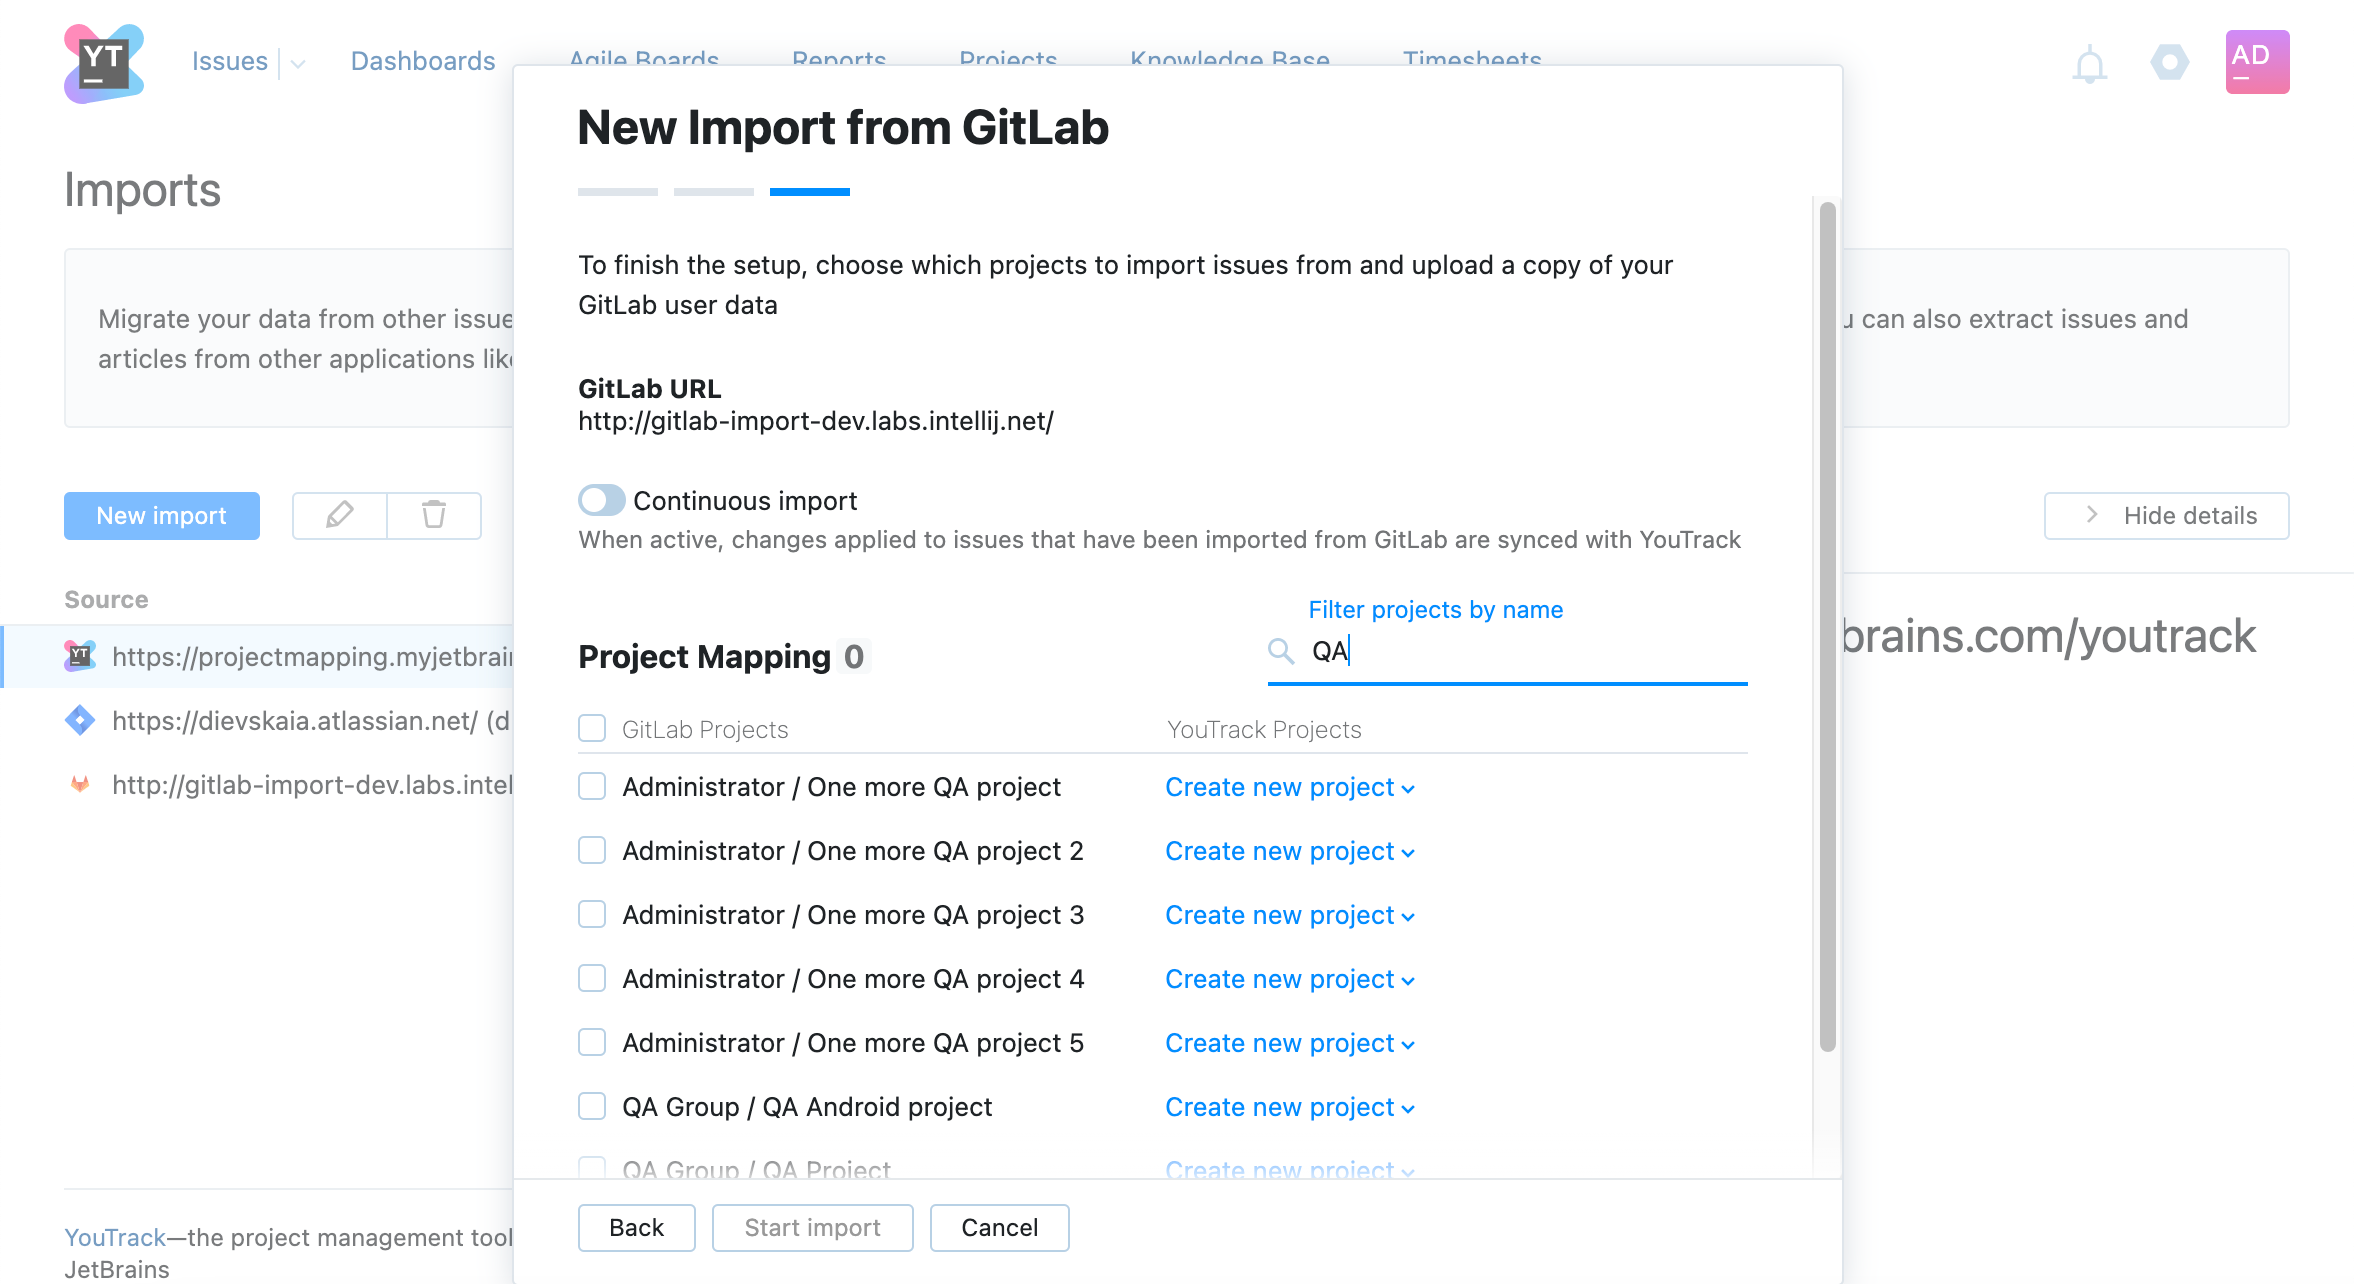Open the Dashboards menu item
The height and width of the screenshot is (1284, 2354).
click(423, 61)
